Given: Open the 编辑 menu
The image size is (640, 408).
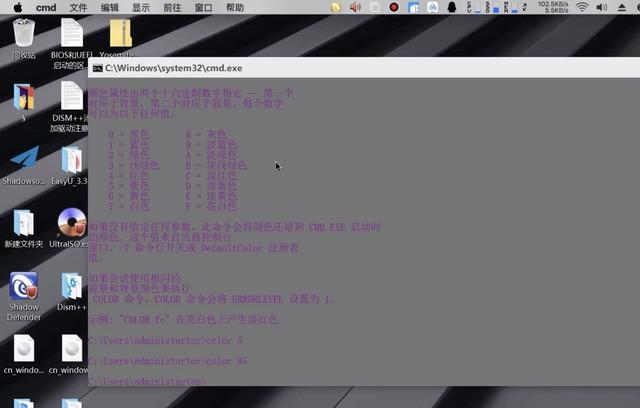Looking at the screenshot, I should click(110, 7).
